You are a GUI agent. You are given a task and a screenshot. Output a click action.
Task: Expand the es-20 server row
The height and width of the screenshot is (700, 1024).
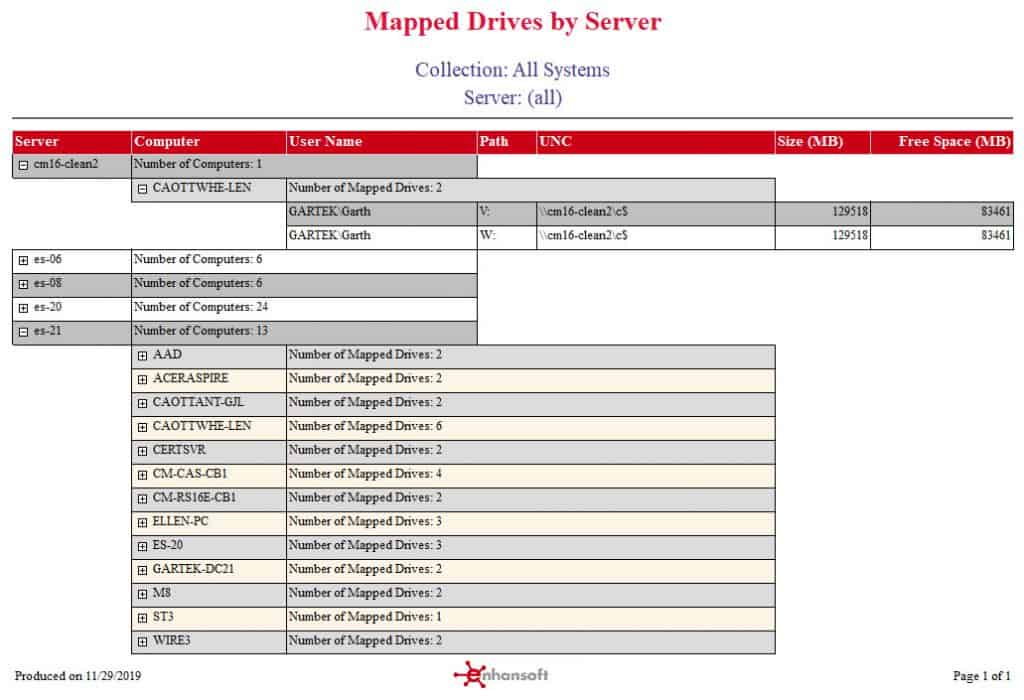click(x=24, y=308)
